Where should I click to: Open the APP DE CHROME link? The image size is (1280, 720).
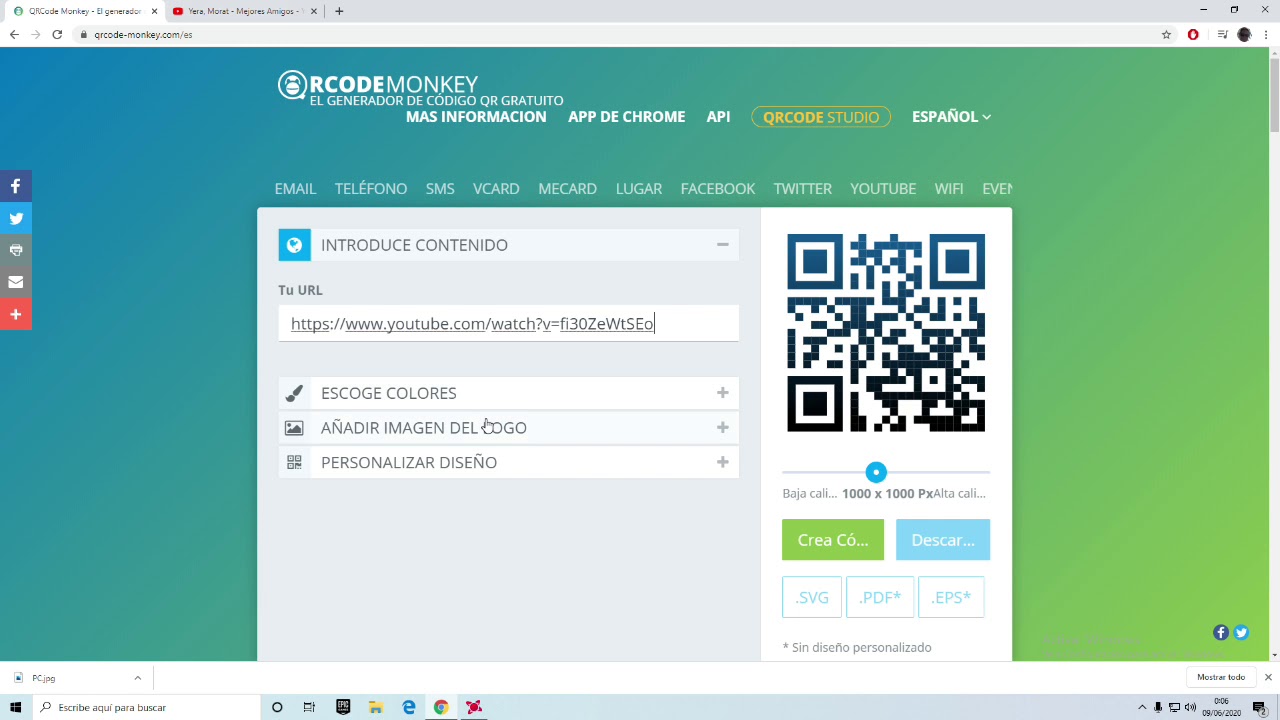626,117
